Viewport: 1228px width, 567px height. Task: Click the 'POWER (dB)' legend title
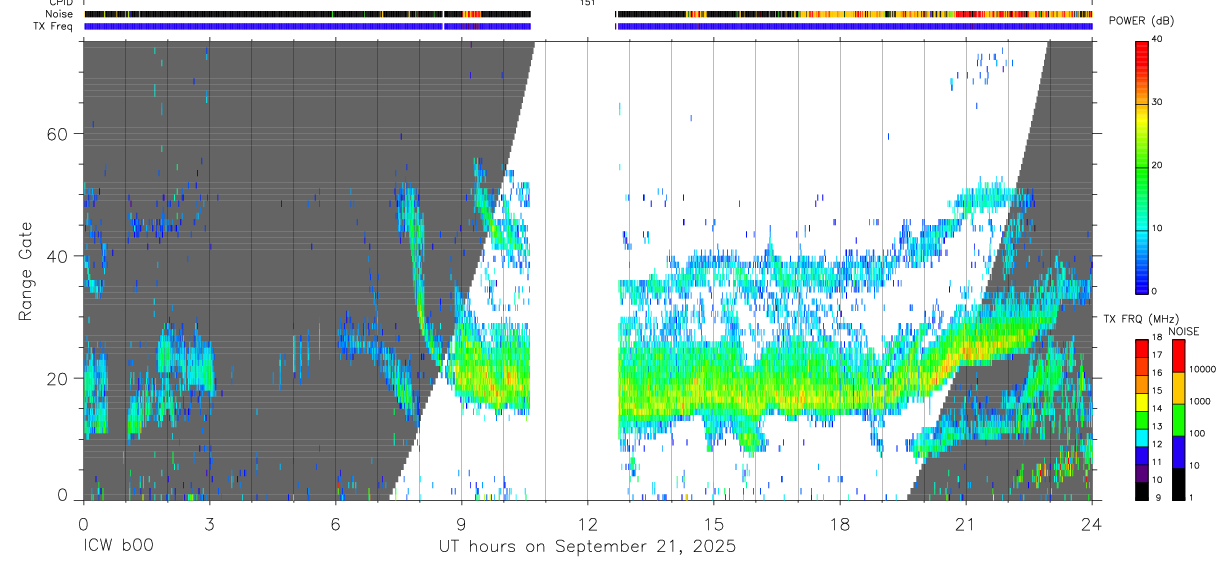pyautogui.click(x=1141, y=22)
